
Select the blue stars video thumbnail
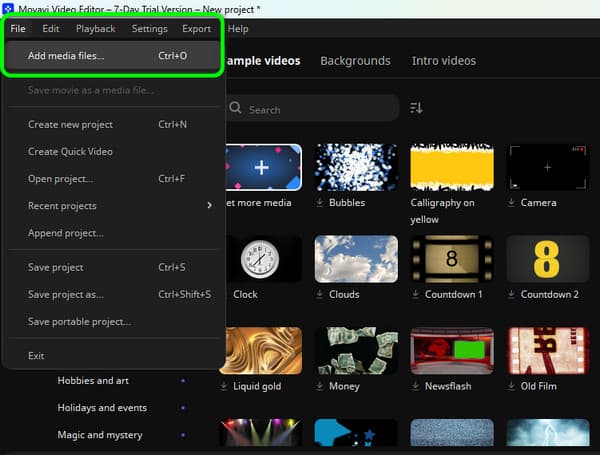click(356, 432)
